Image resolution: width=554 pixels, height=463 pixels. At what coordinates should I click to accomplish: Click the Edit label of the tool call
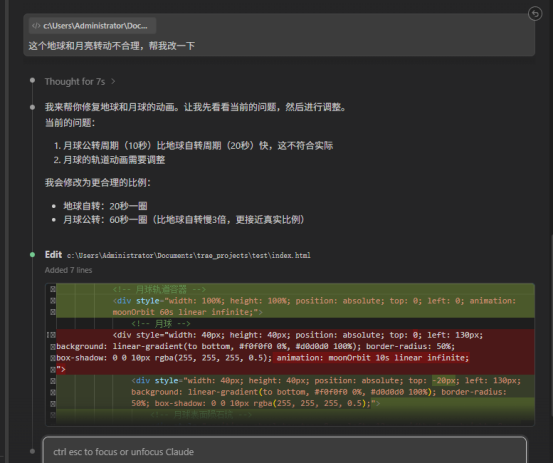[53, 255]
